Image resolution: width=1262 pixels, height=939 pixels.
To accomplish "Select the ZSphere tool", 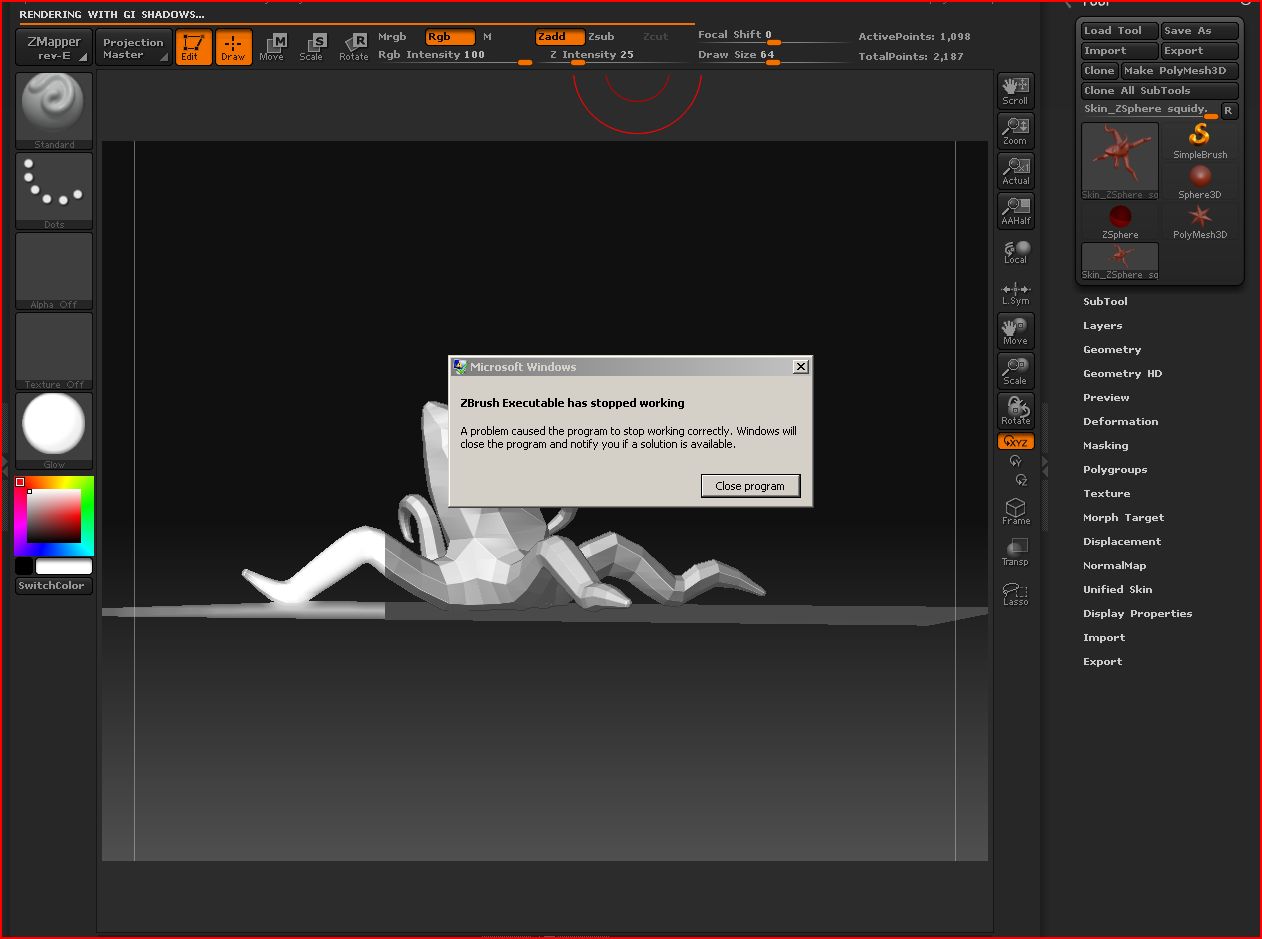I will pyautogui.click(x=1120, y=221).
